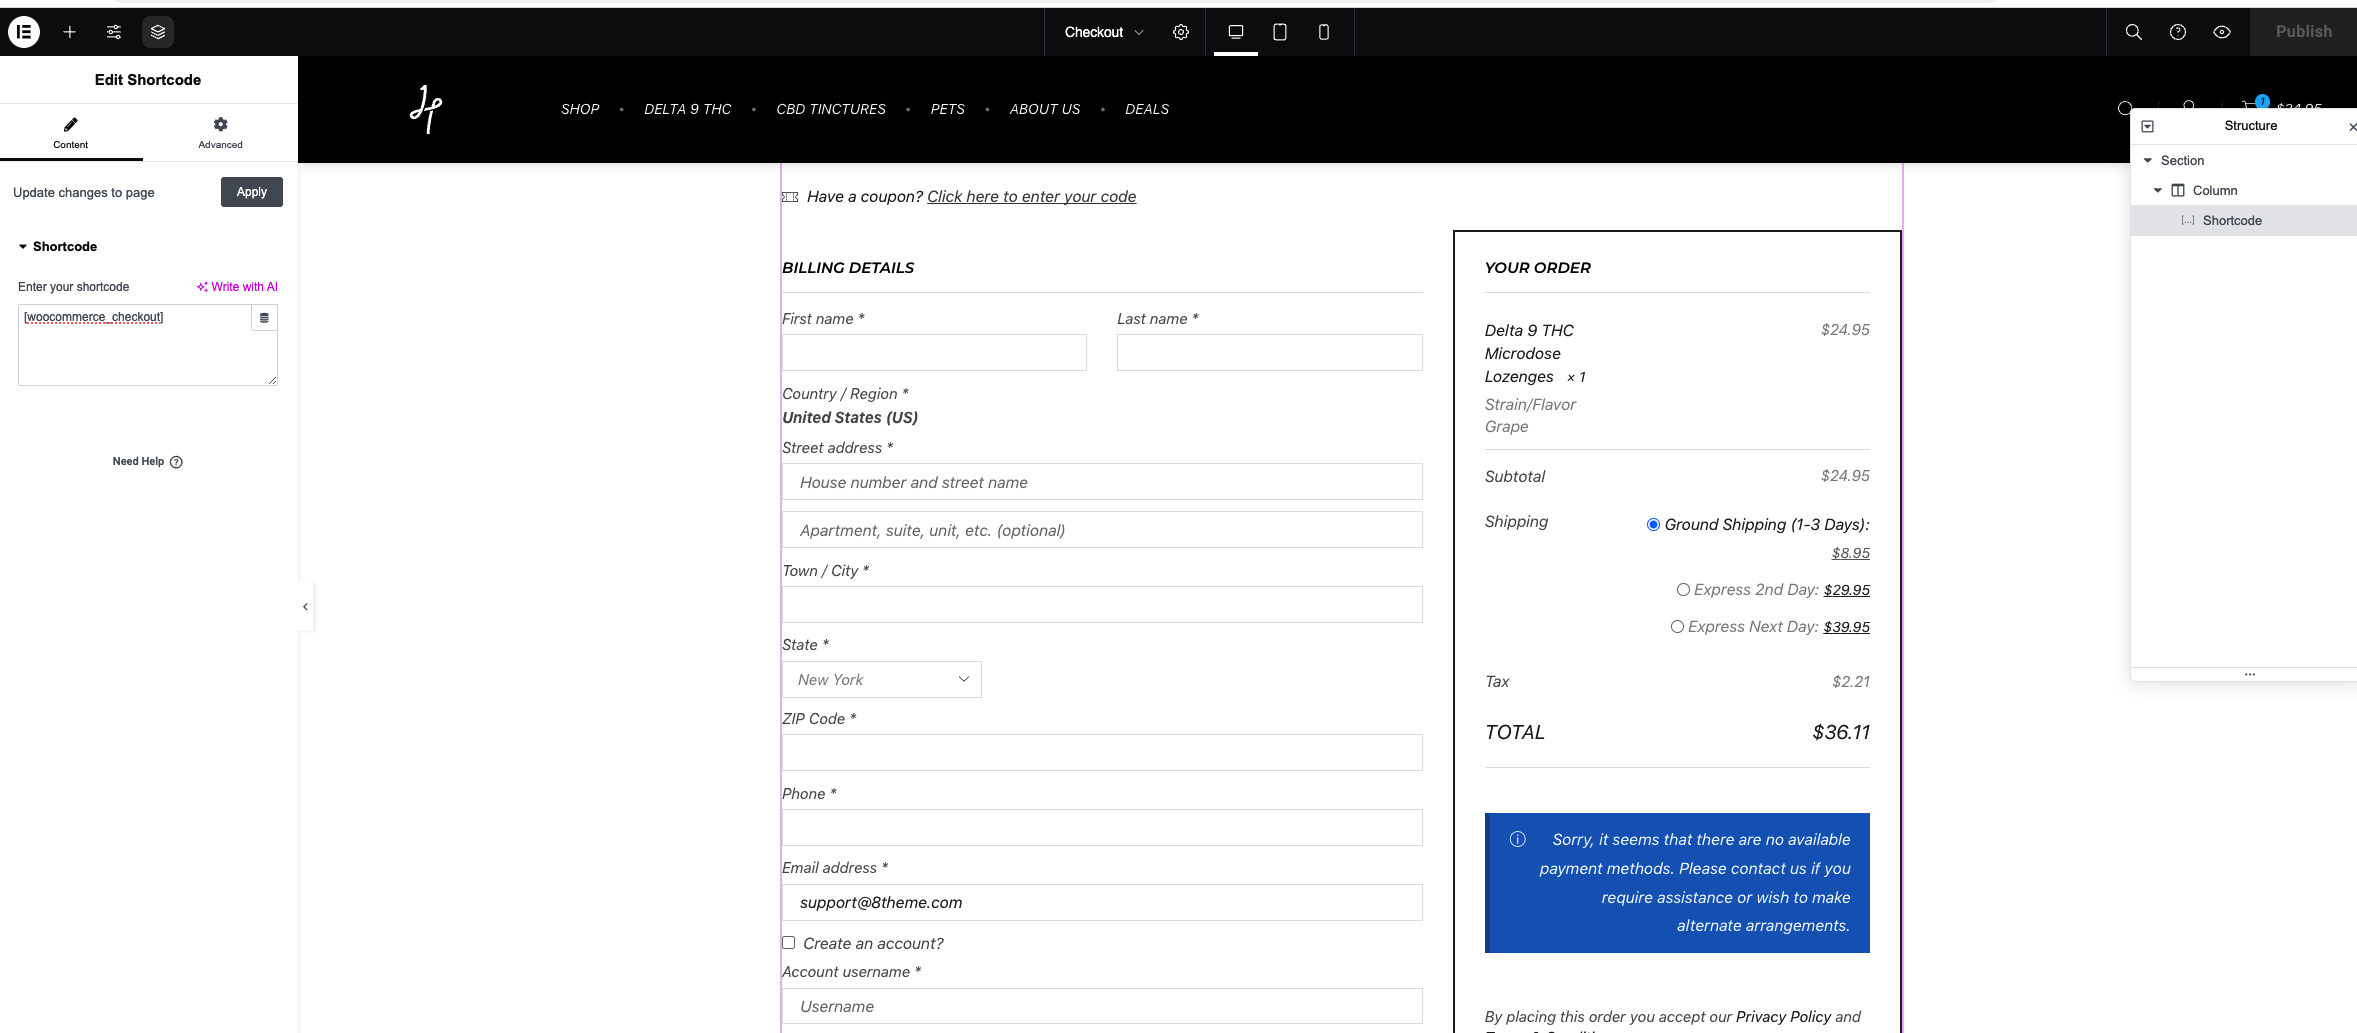Image resolution: width=2357 pixels, height=1033 pixels.
Task: Switch to tablet preview mode
Action: coord(1280,32)
